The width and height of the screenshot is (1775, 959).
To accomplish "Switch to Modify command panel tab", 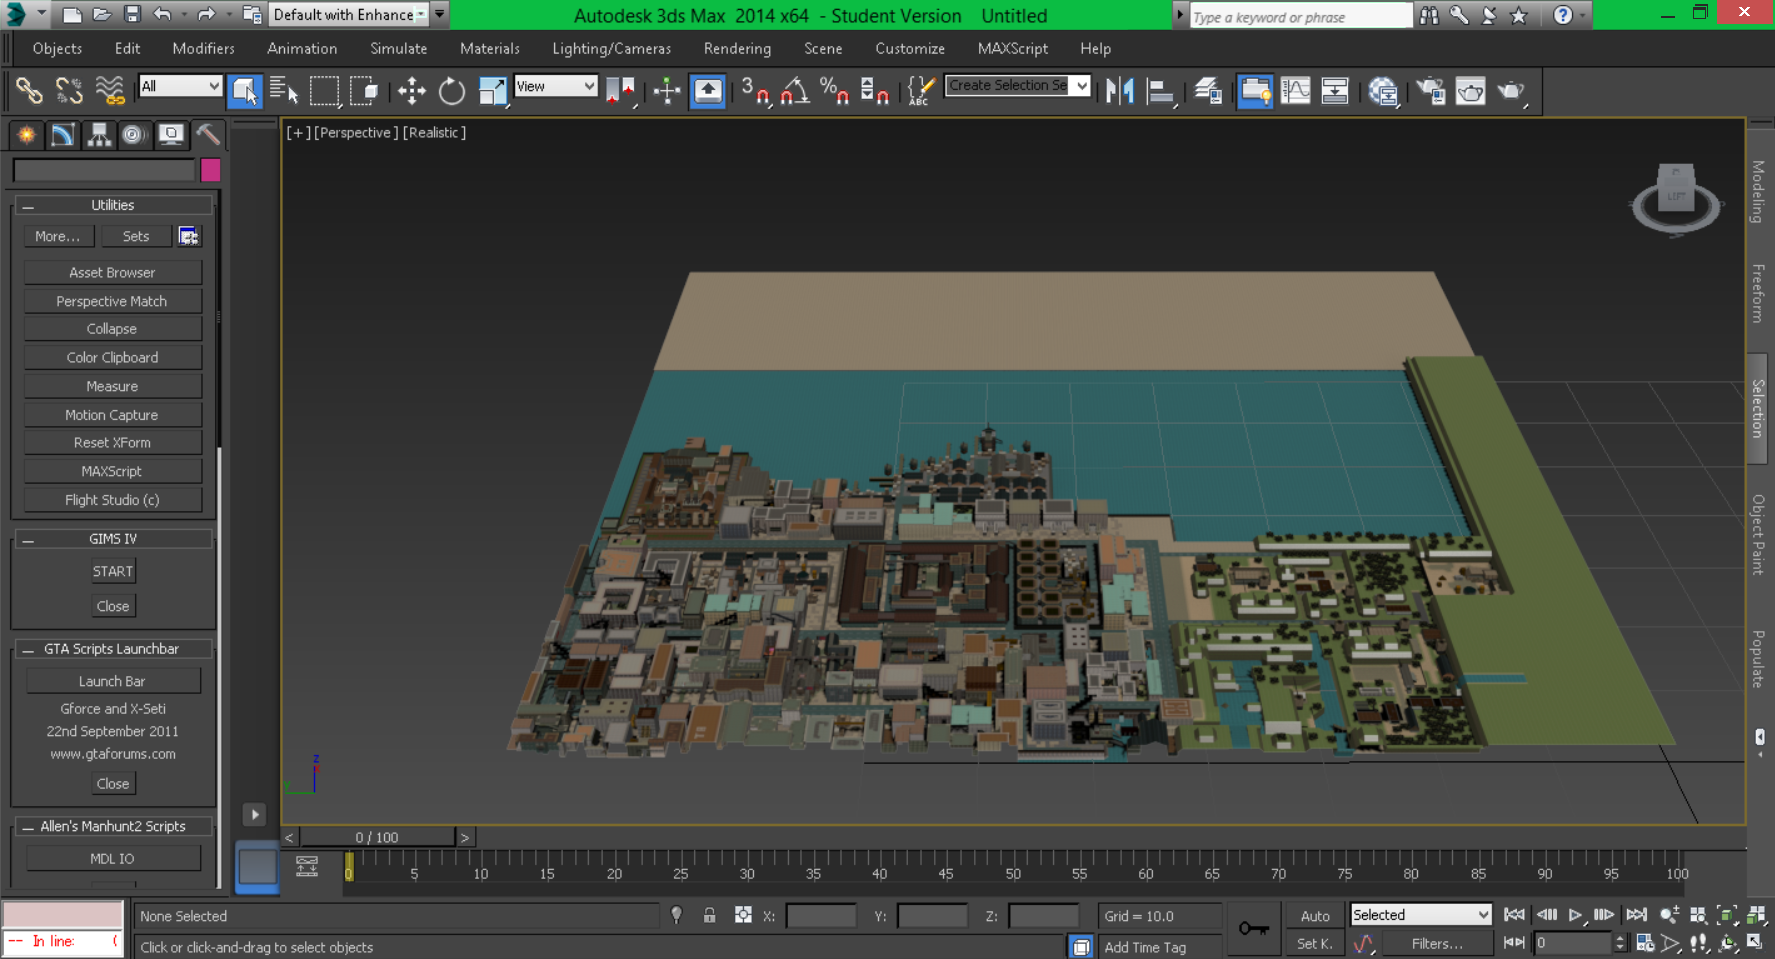I will [62, 134].
